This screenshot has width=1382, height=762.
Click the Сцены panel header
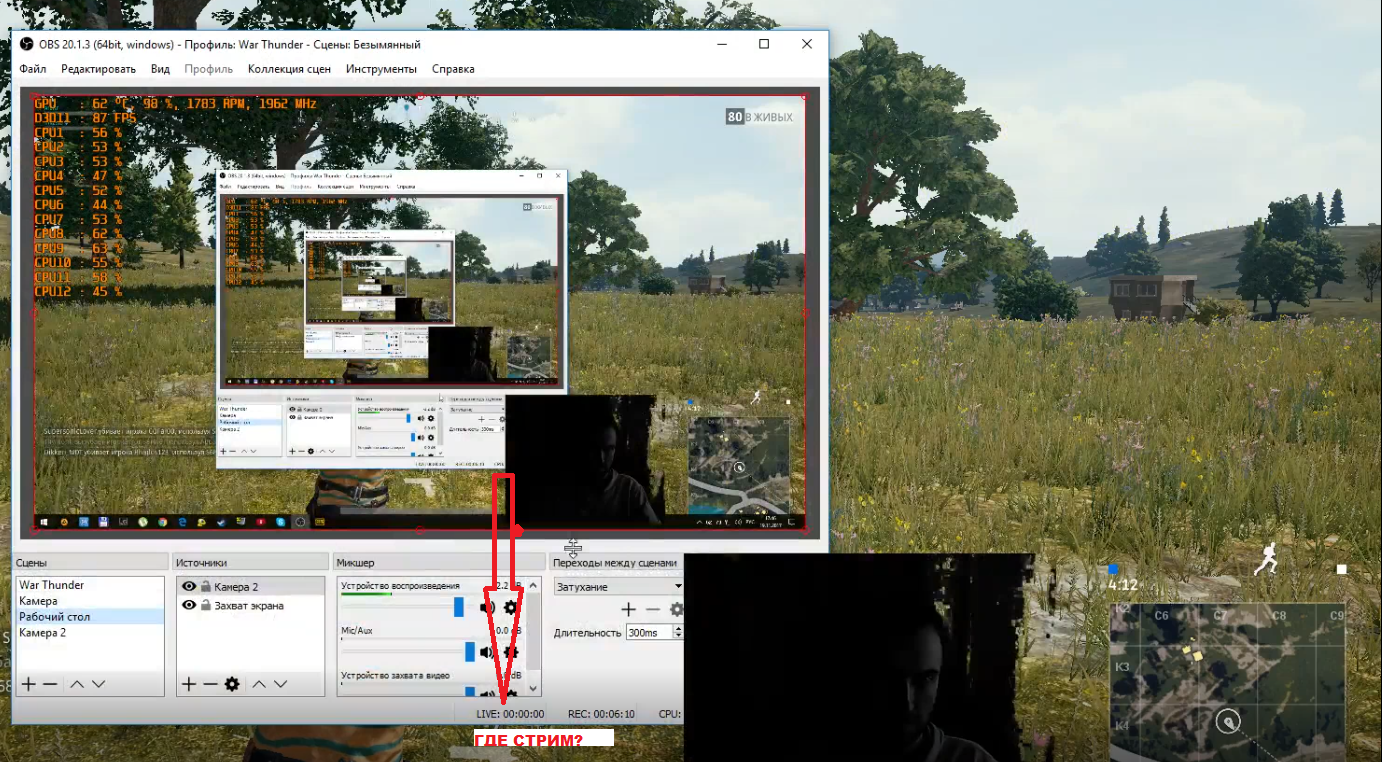pos(90,562)
